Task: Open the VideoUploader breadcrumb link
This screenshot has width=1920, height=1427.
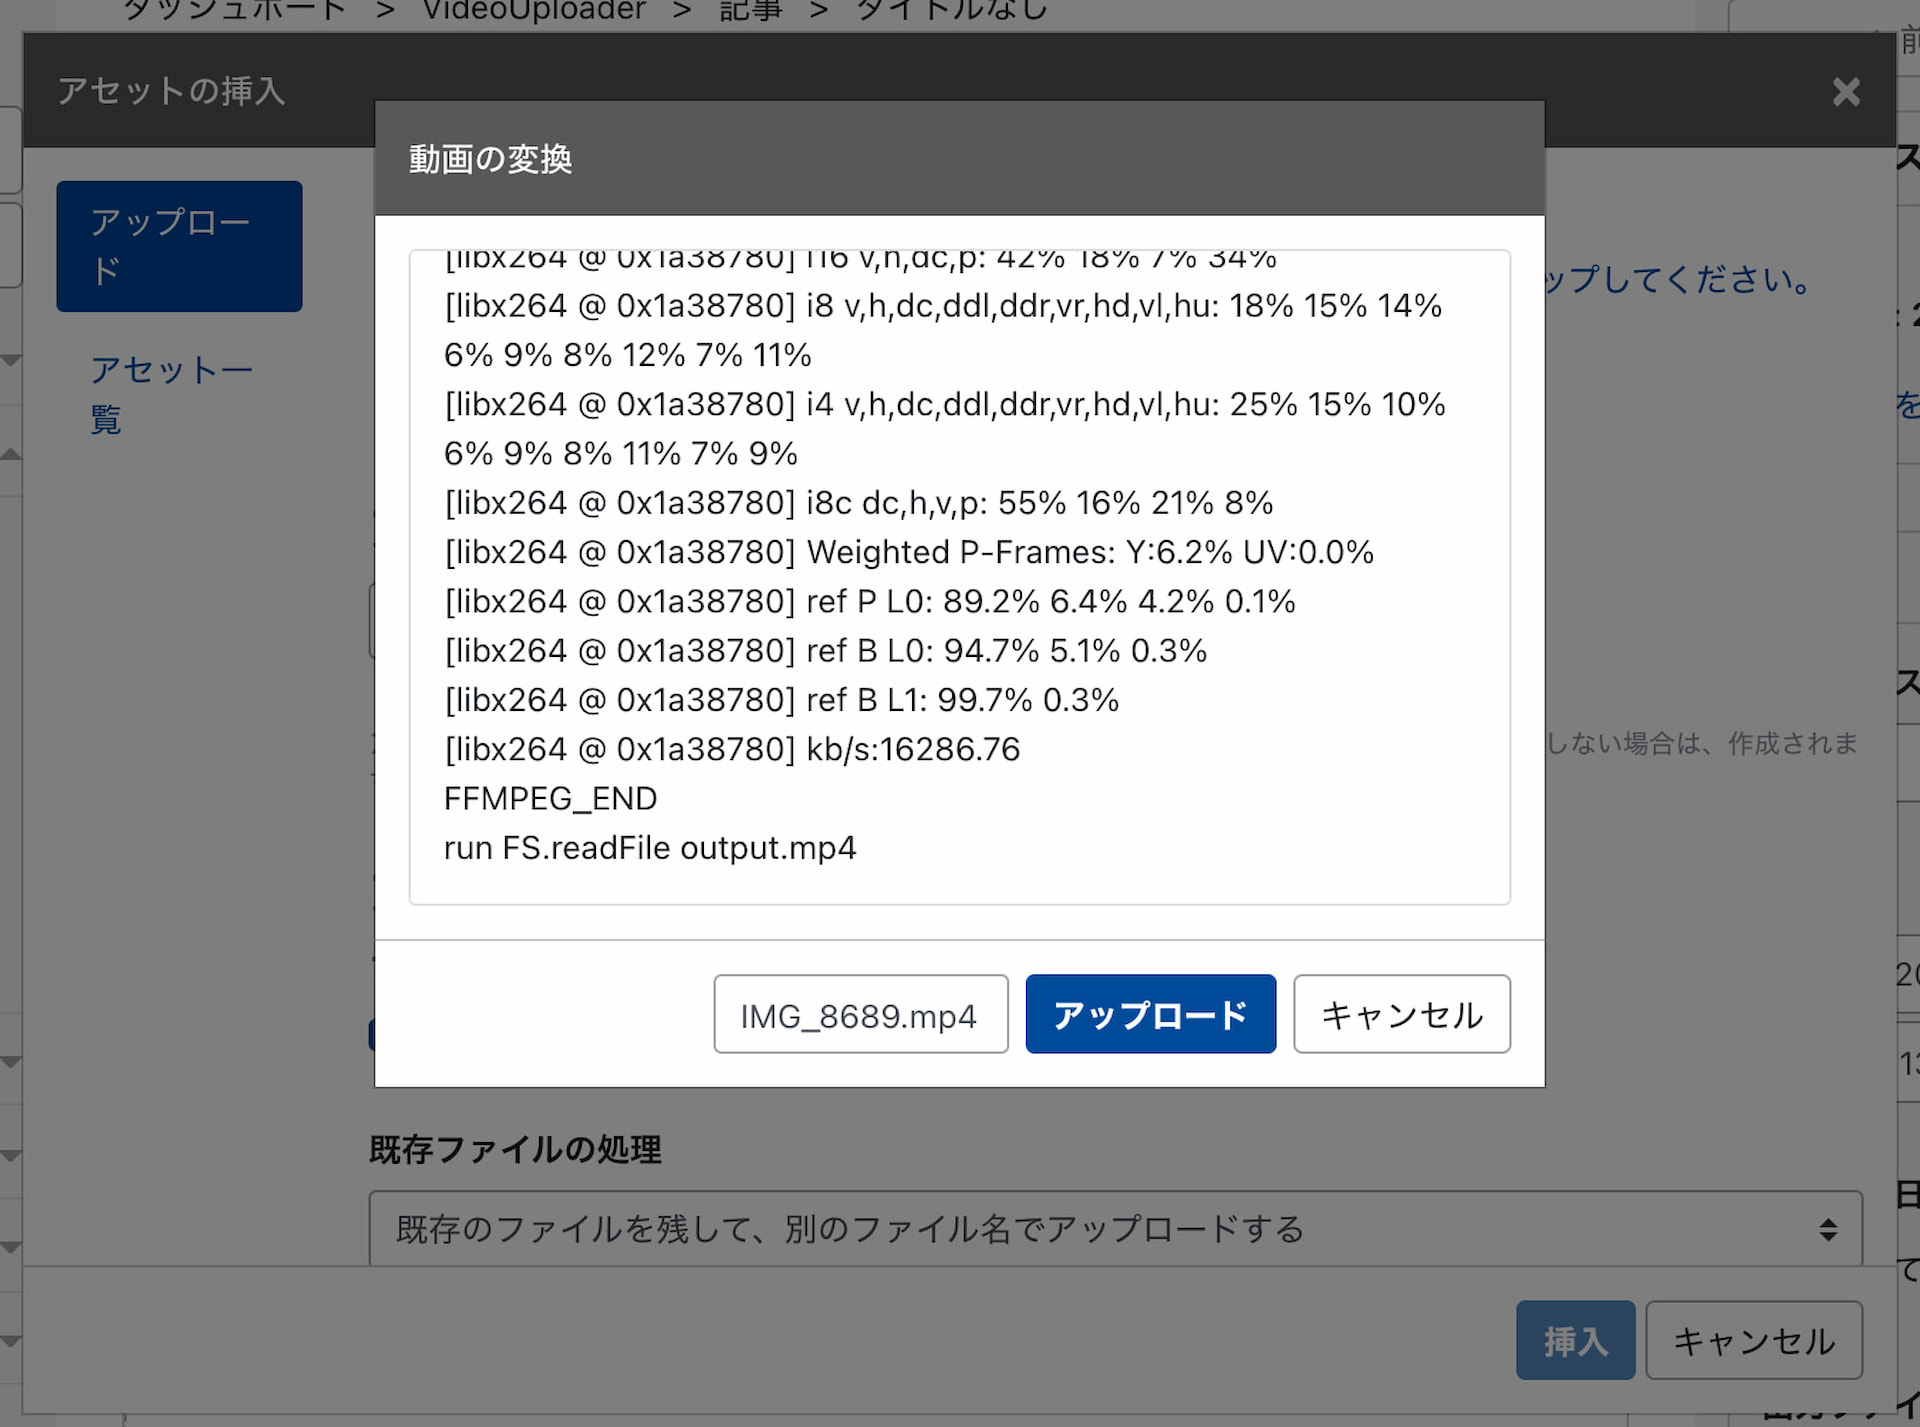Action: 534,11
